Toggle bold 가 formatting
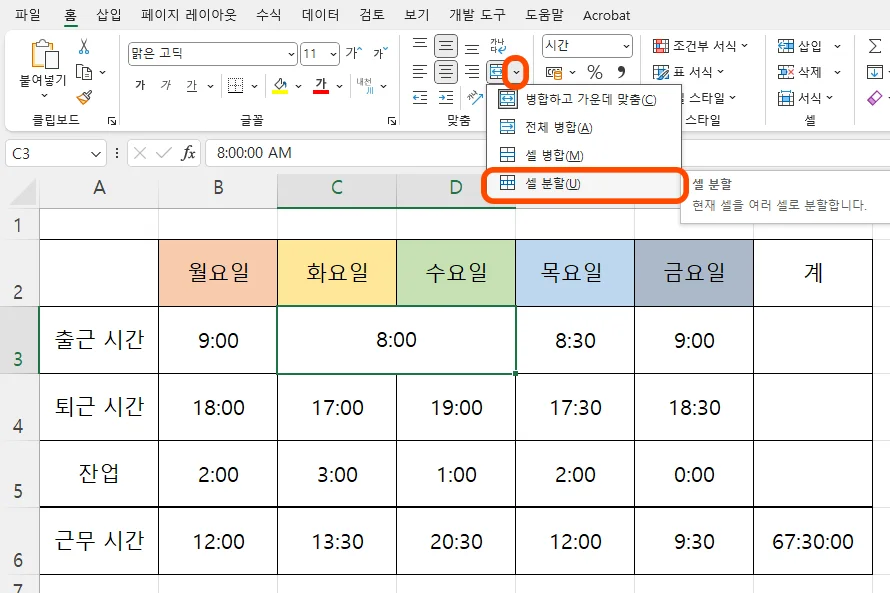The height and width of the screenshot is (593, 890). click(x=140, y=86)
